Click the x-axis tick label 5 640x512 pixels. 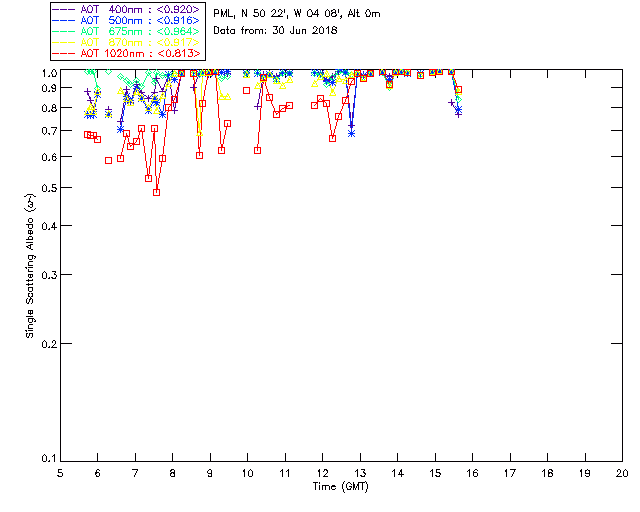point(60,472)
